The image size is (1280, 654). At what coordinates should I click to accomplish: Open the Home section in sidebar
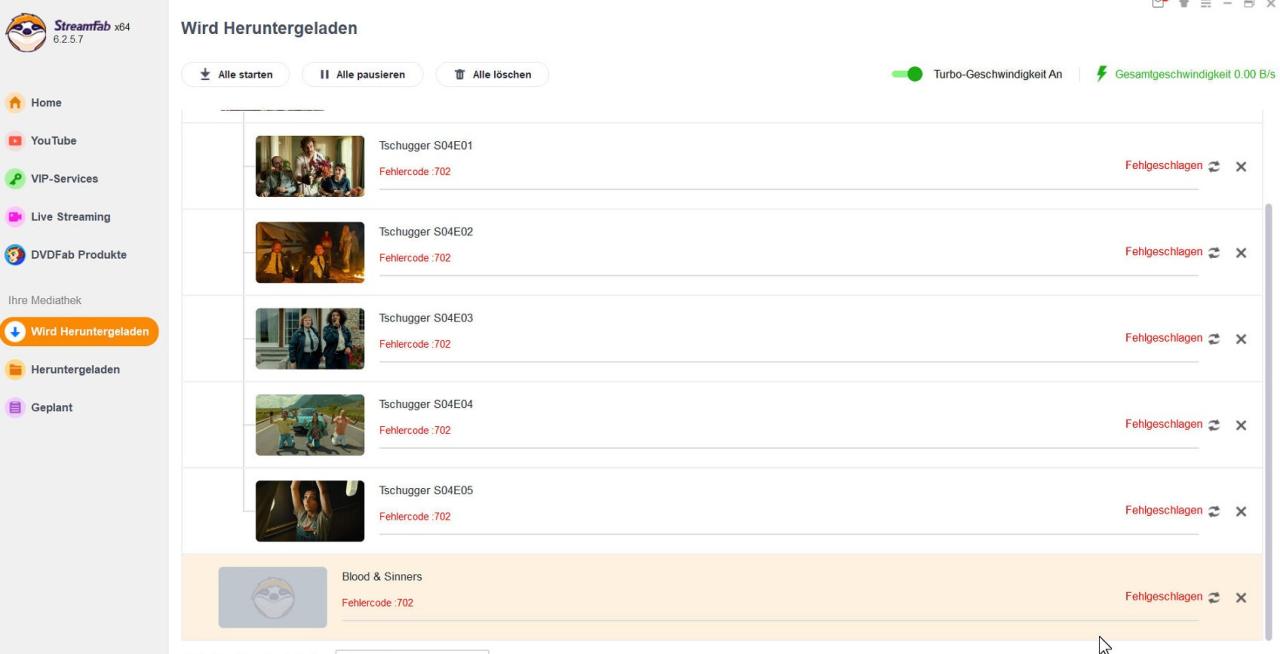(x=46, y=103)
